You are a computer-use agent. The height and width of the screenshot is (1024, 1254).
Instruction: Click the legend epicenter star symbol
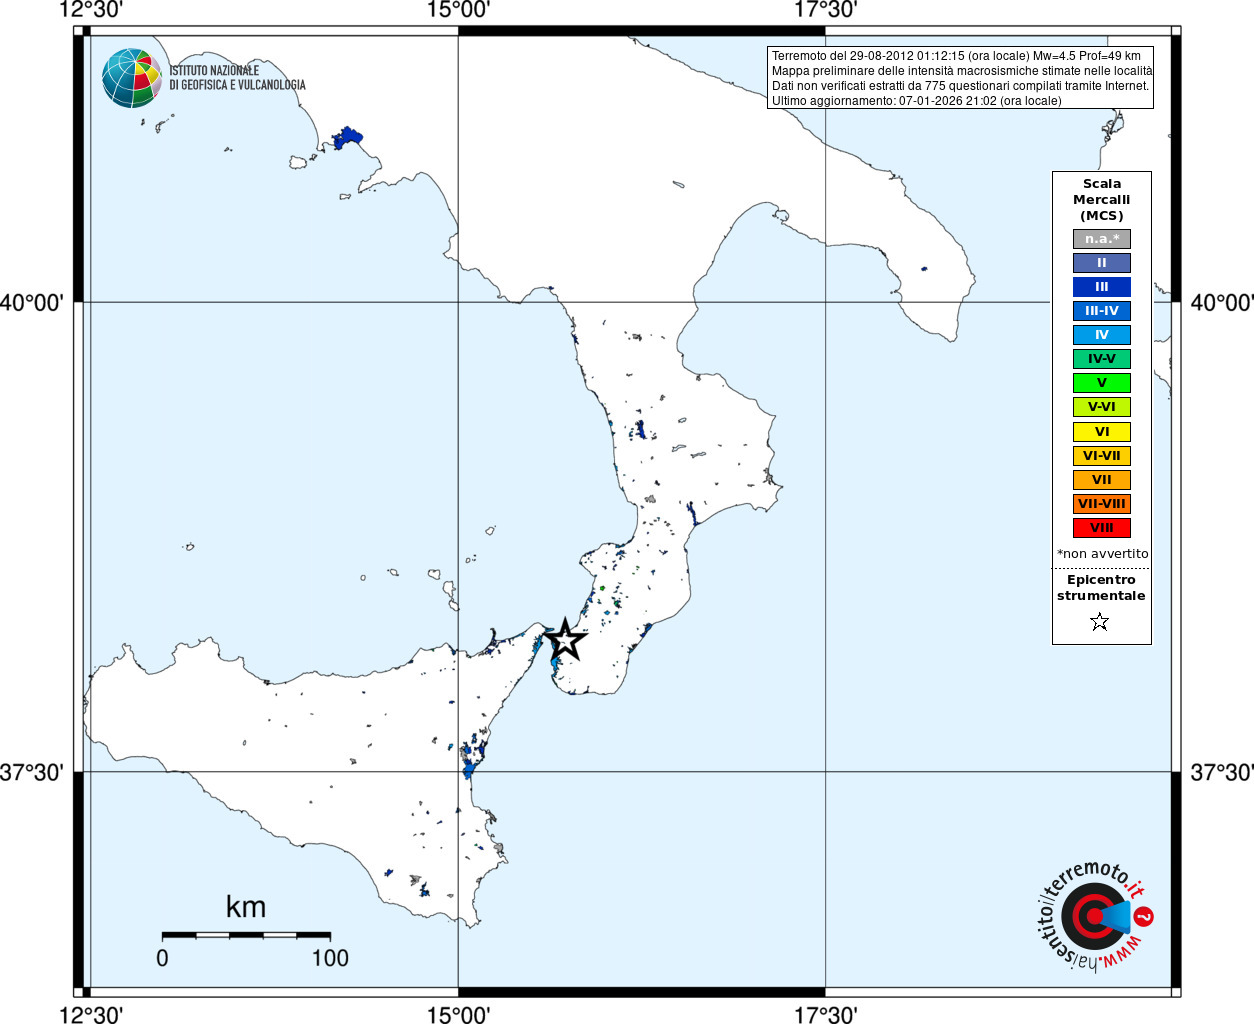[x=1100, y=622]
